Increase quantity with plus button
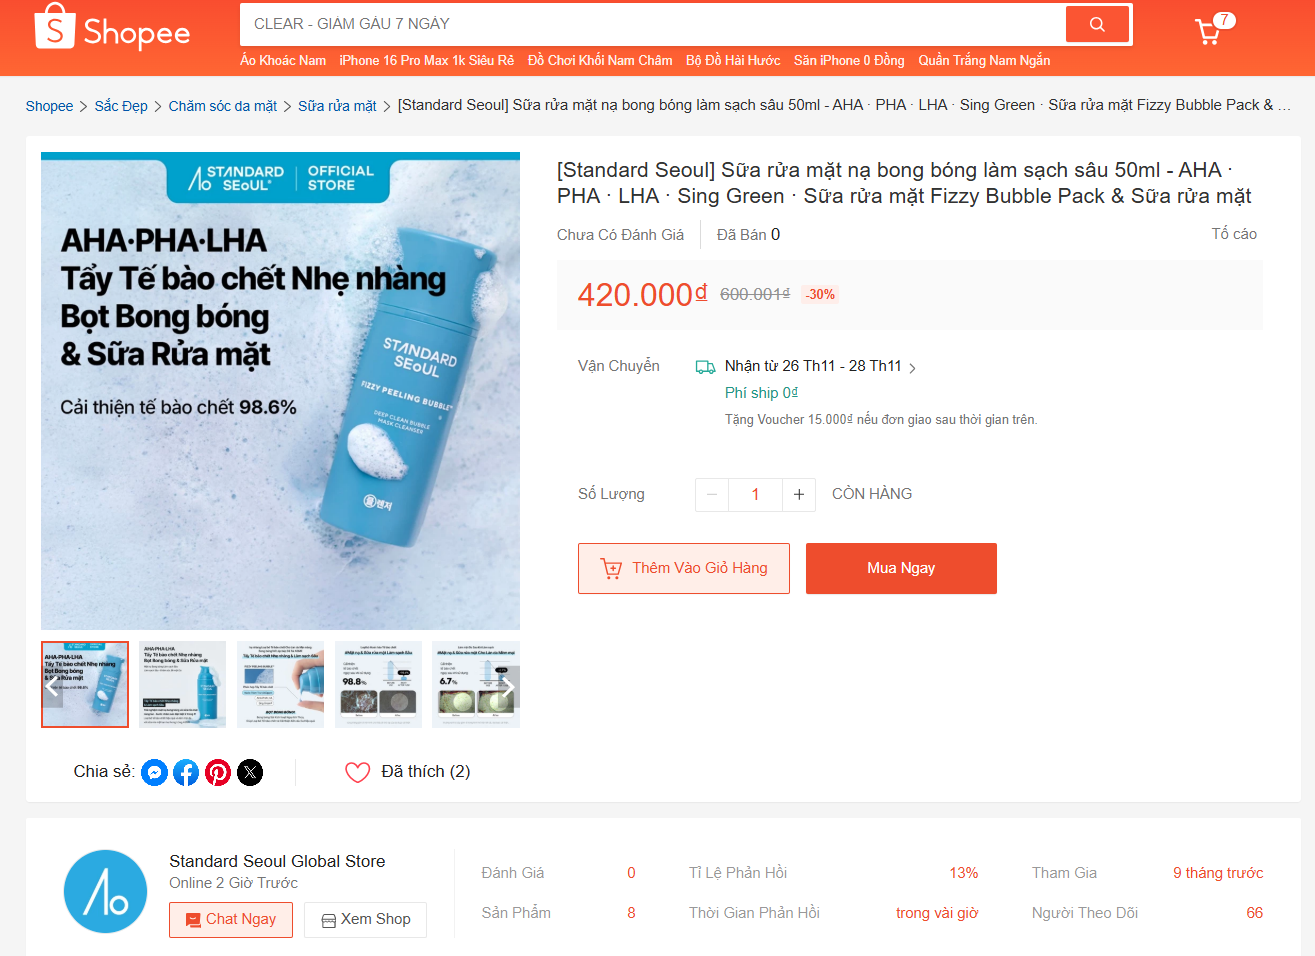This screenshot has width=1315, height=956. tap(799, 494)
